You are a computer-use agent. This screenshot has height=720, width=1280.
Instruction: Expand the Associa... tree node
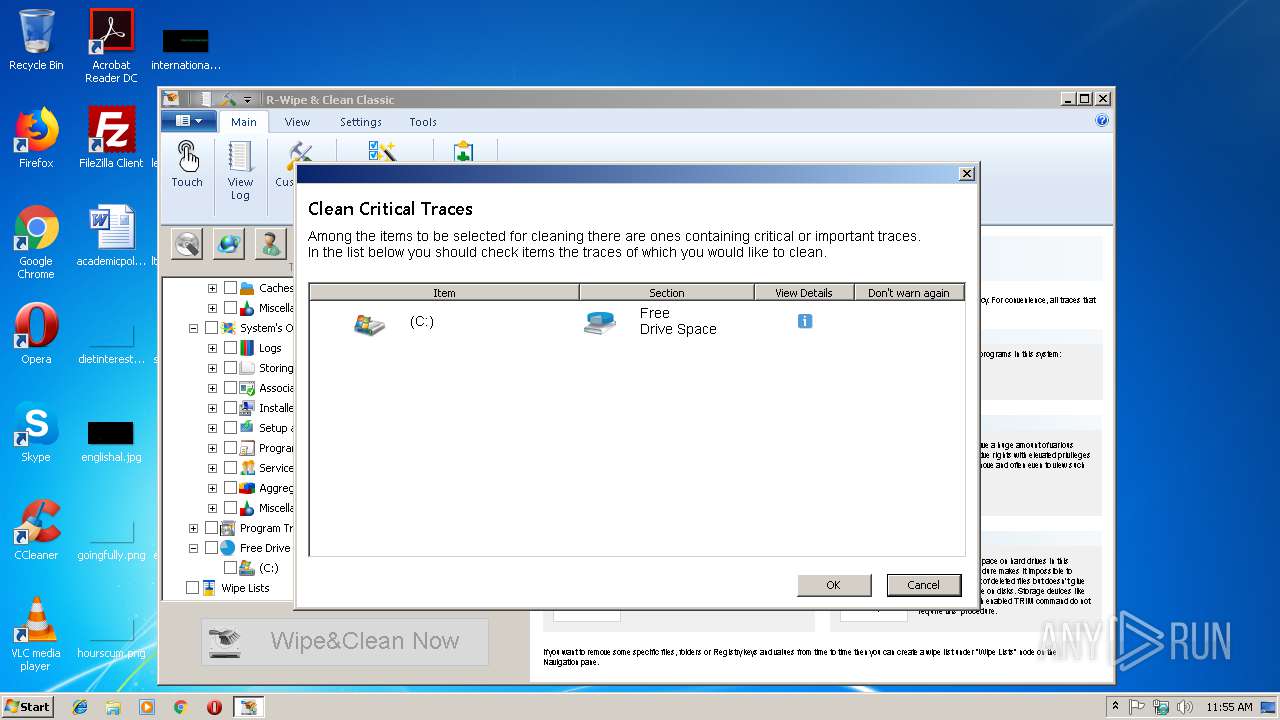click(x=212, y=388)
